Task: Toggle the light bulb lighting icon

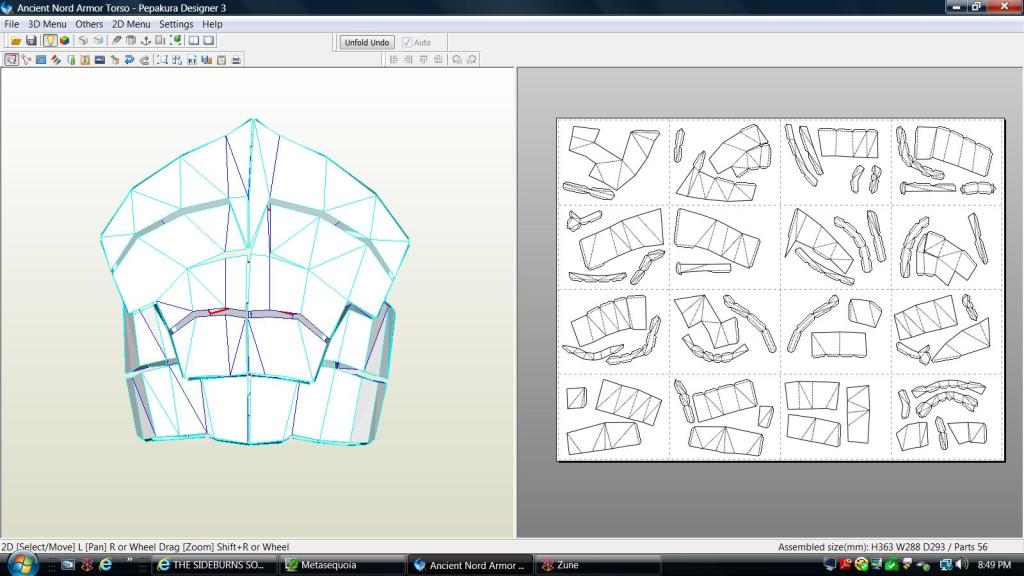Action: tap(50, 41)
